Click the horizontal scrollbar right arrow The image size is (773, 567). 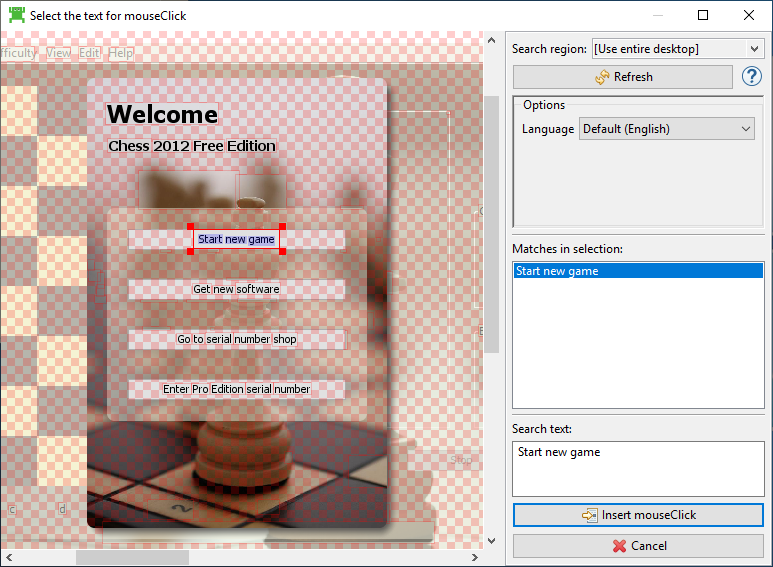(x=475, y=557)
